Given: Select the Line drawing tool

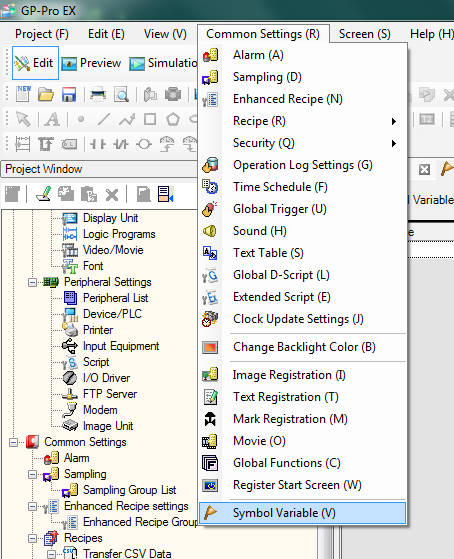Looking at the screenshot, I should click(104, 119).
